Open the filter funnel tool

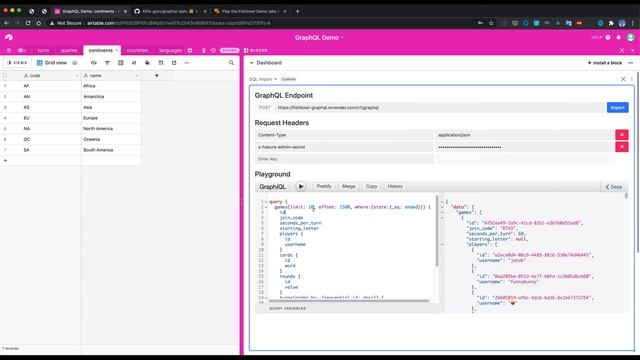[x=107, y=63]
